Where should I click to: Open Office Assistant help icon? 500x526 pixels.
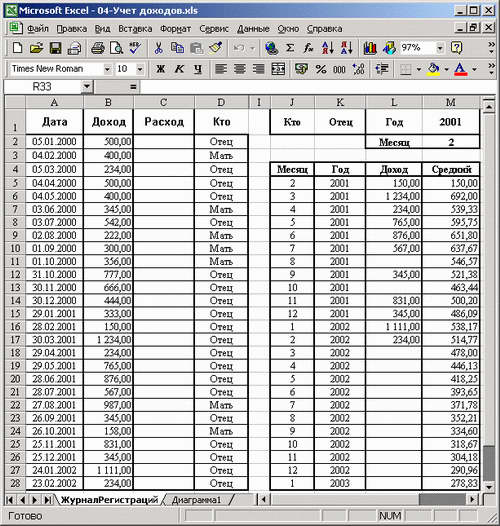click(x=456, y=49)
